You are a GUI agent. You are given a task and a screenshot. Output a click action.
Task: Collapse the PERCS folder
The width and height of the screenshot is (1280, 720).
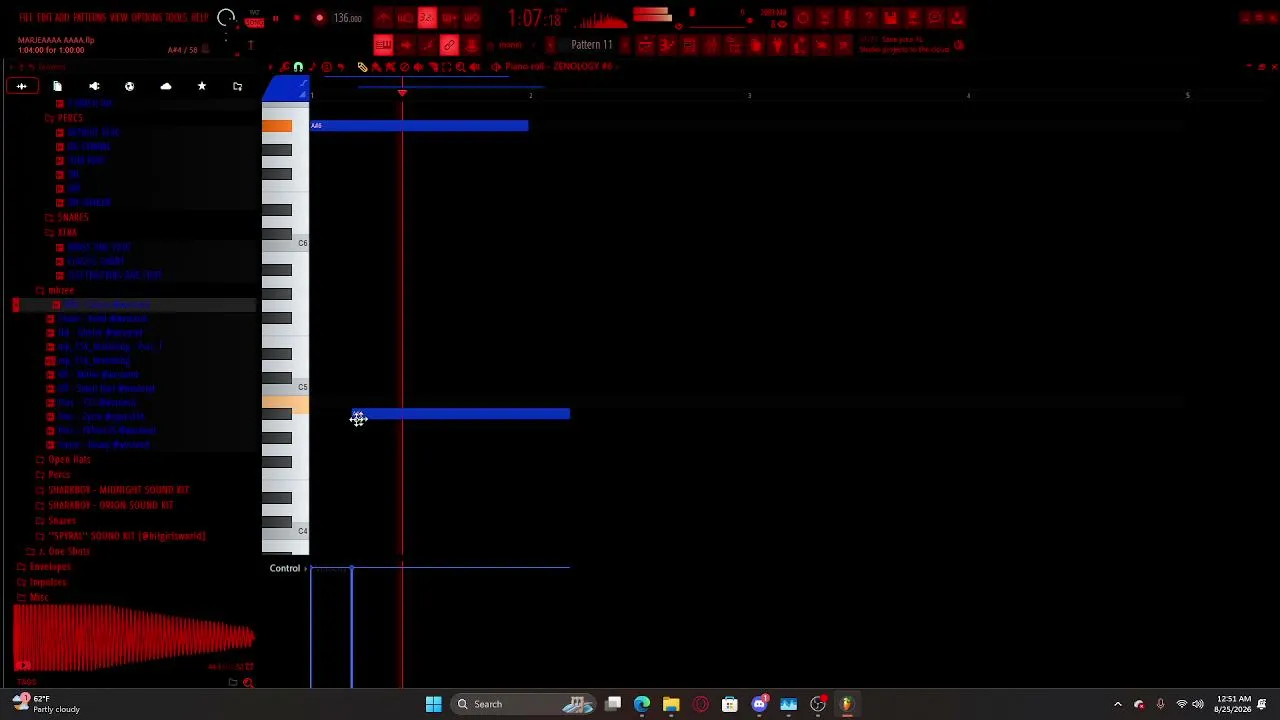coord(69,118)
